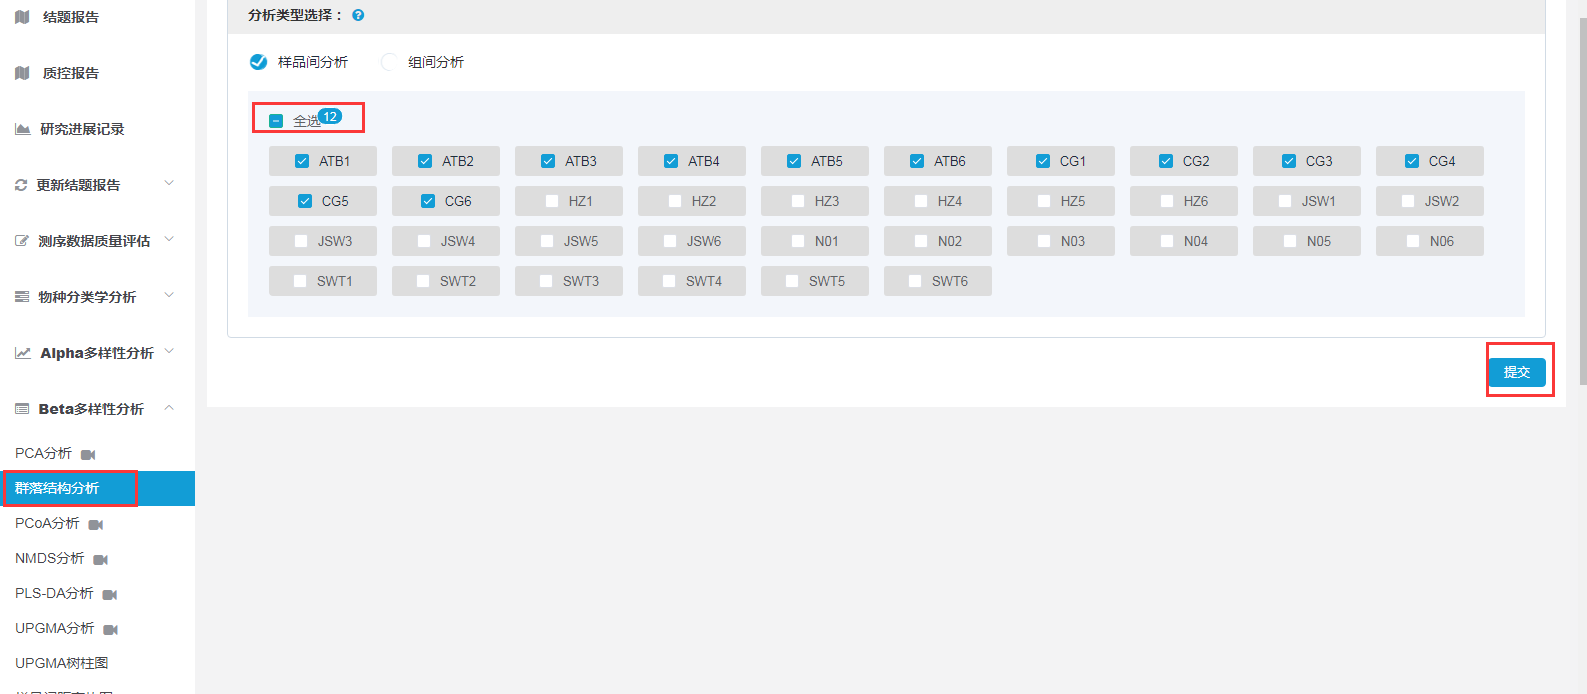1587x694 pixels.
Task: Select the 组间分析 radio option
Action: pyautogui.click(x=389, y=62)
